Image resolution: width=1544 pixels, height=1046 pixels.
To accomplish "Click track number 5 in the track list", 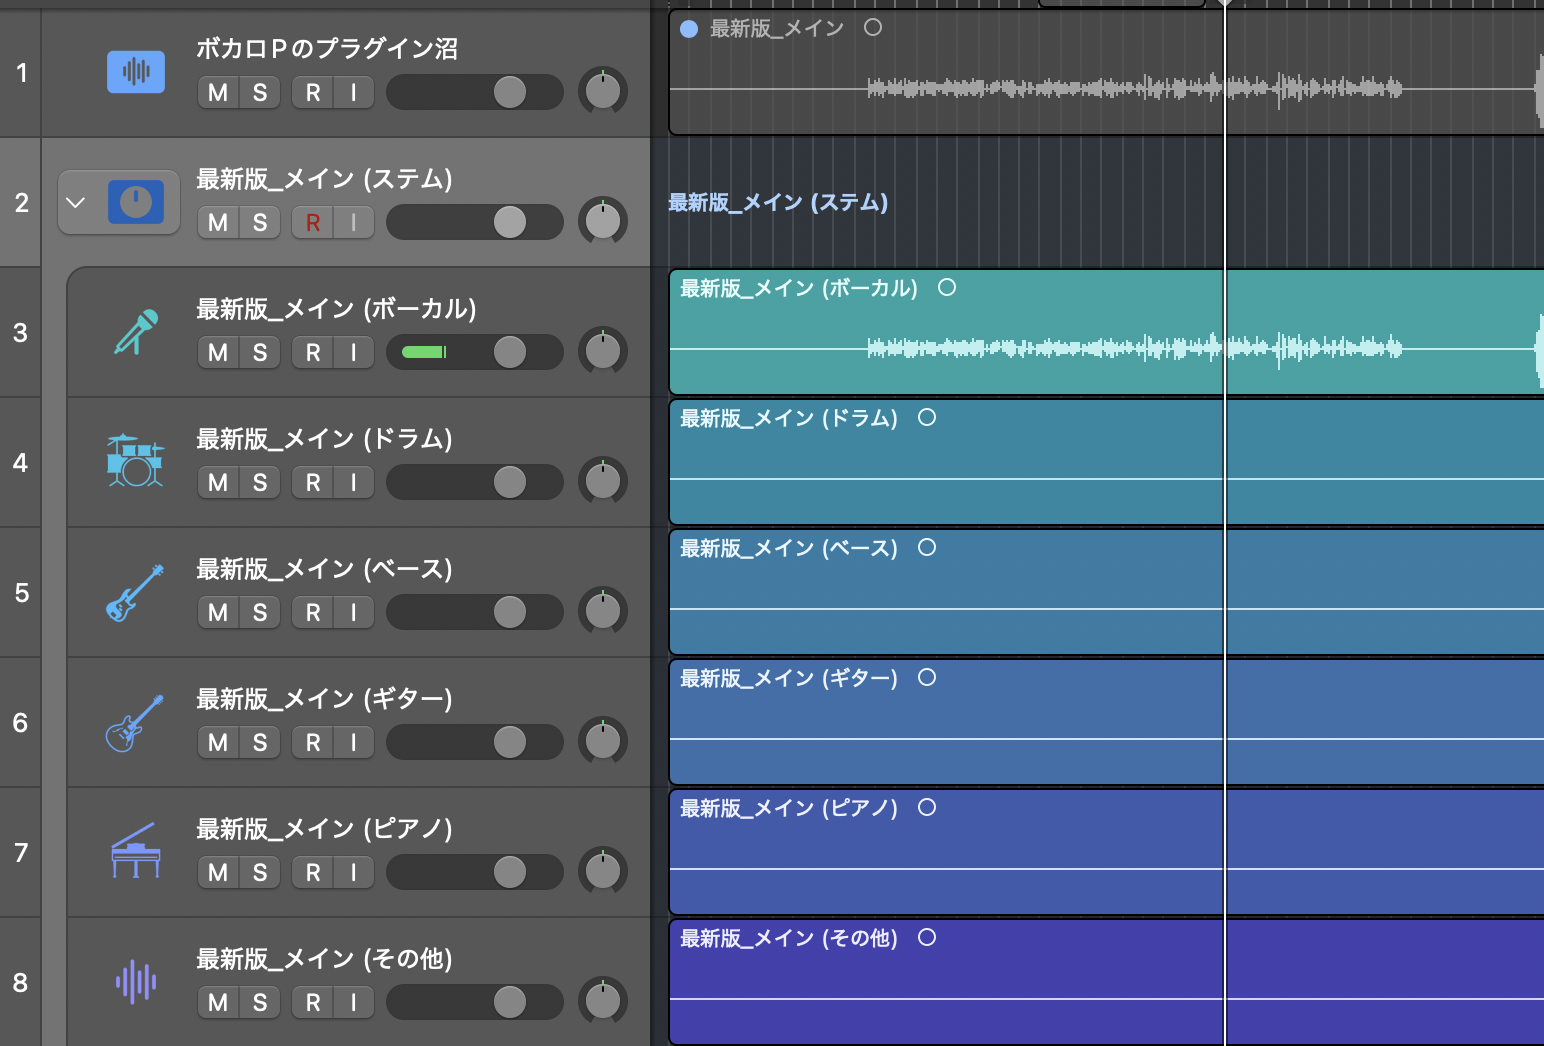I will pos(21,592).
